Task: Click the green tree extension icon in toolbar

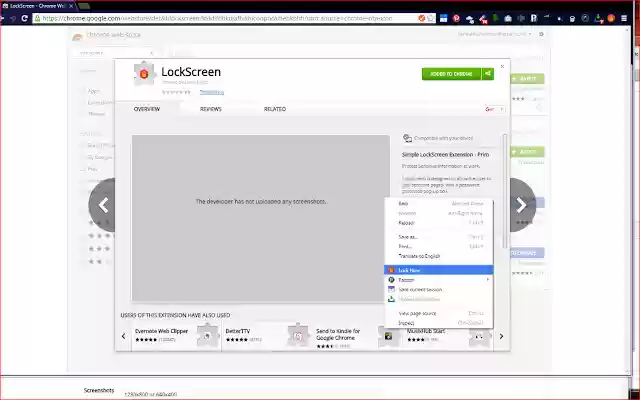Action: [x=496, y=18]
